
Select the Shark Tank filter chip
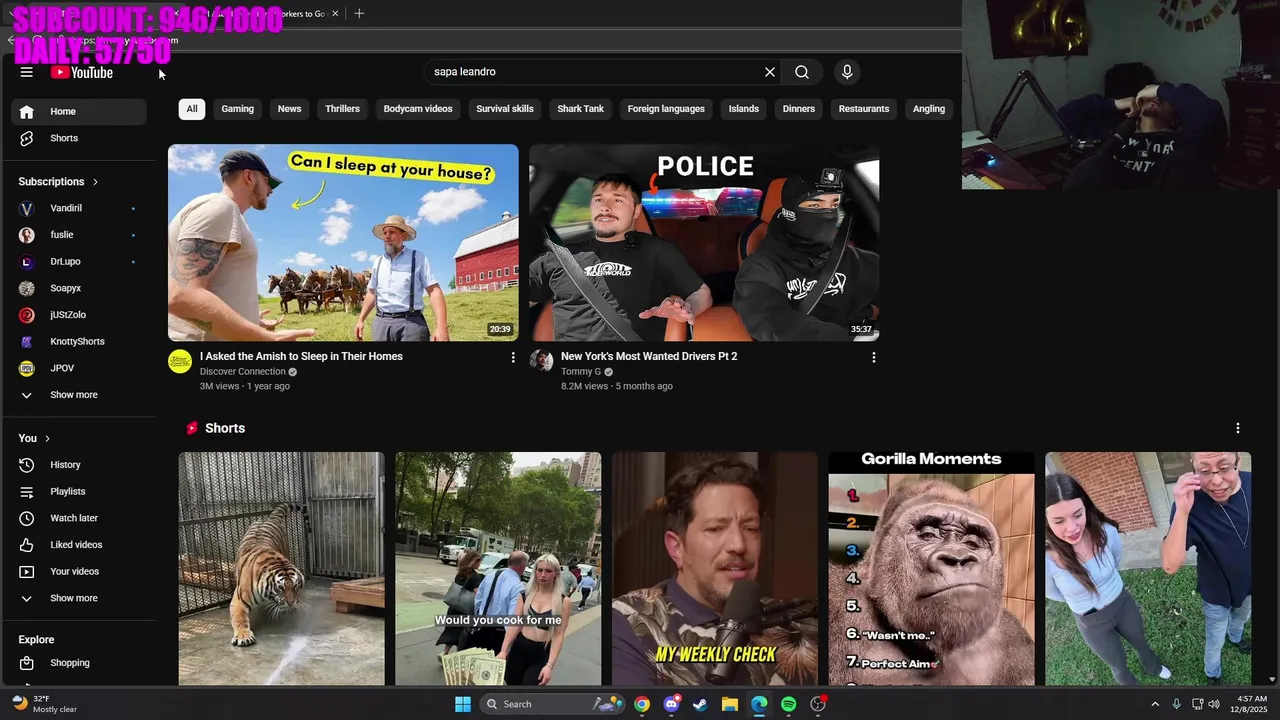tap(580, 109)
